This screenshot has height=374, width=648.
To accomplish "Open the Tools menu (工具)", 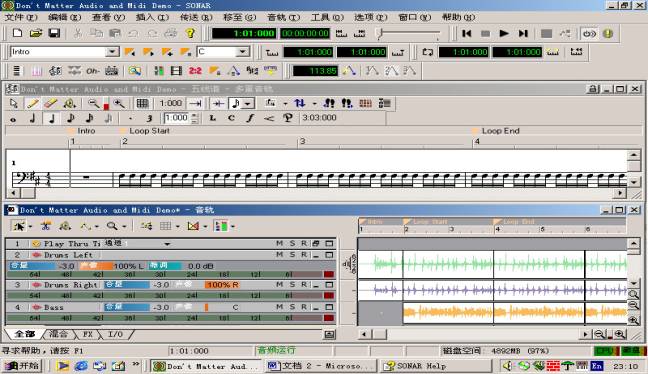I will coord(327,17).
